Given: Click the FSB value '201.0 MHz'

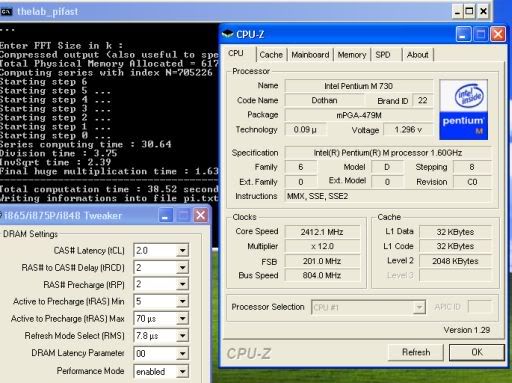Looking at the screenshot, I should coord(322,261).
